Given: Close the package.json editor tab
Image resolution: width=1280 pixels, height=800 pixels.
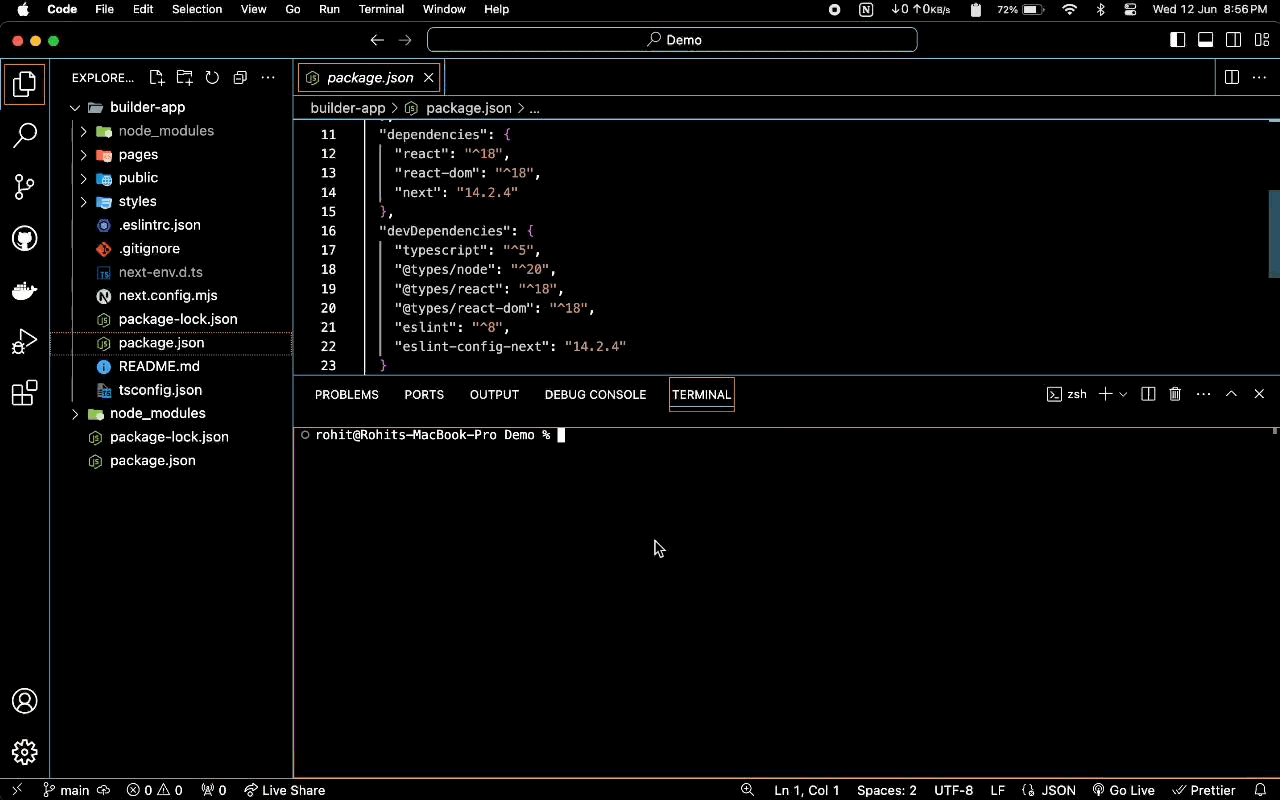Looking at the screenshot, I should [x=428, y=78].
